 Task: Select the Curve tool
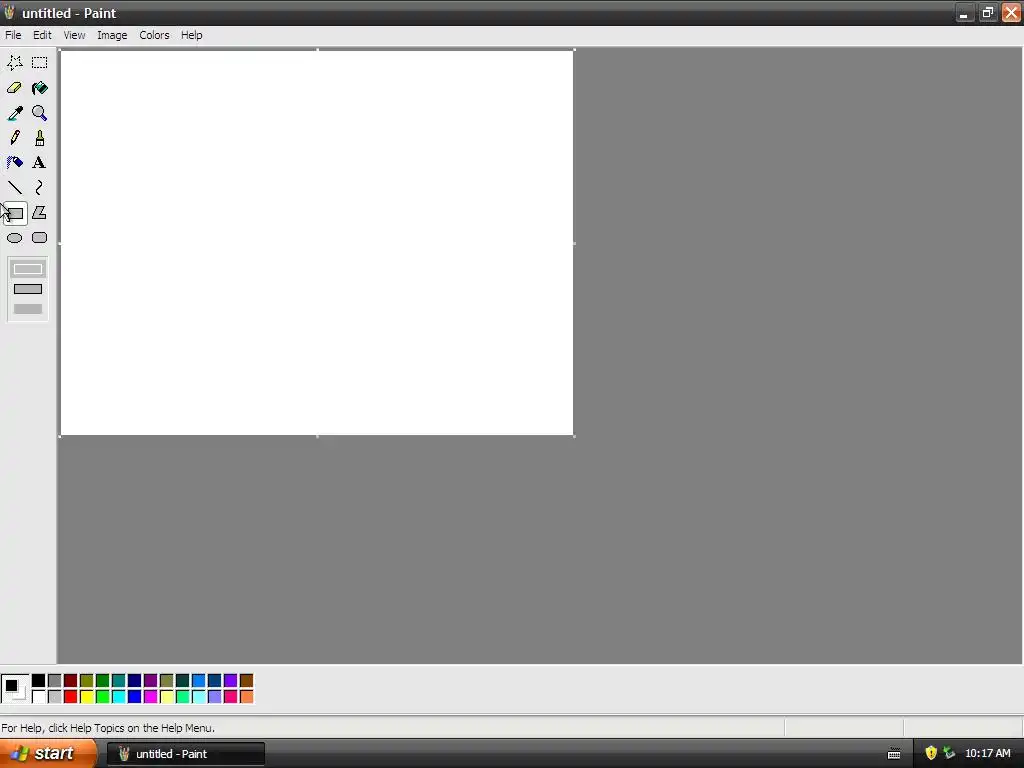[x=39, y=188]
